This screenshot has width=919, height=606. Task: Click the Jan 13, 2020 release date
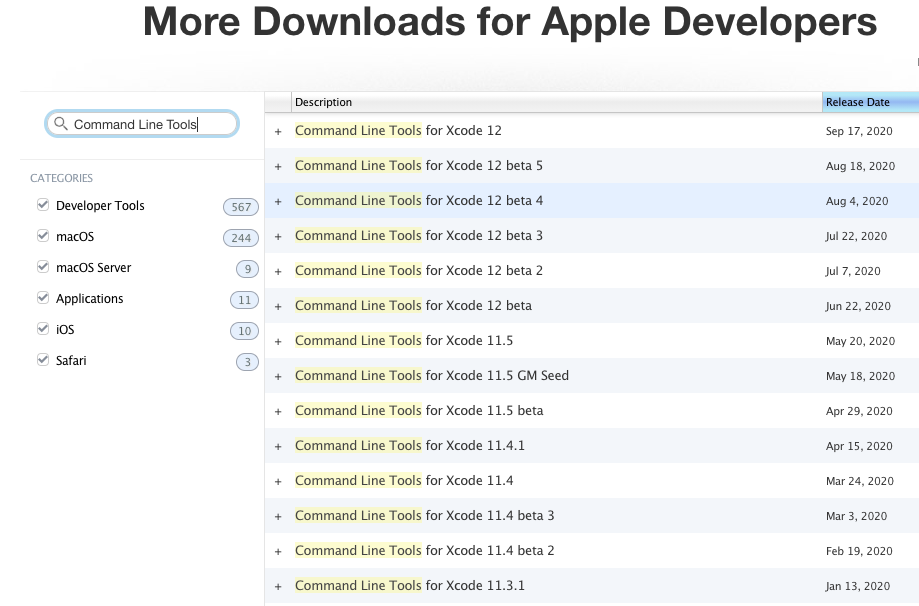click(x=858, y=586)
